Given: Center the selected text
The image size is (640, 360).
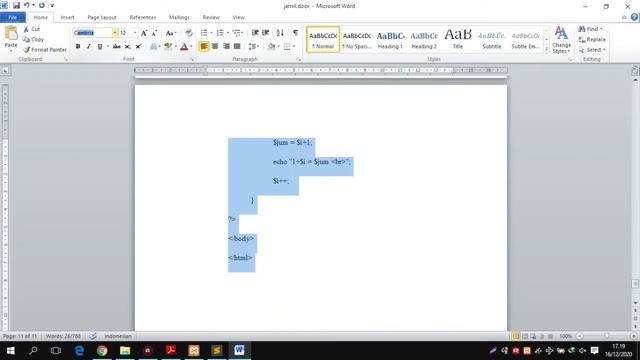Looking at the screenshot, I should [x=215, y=47].
